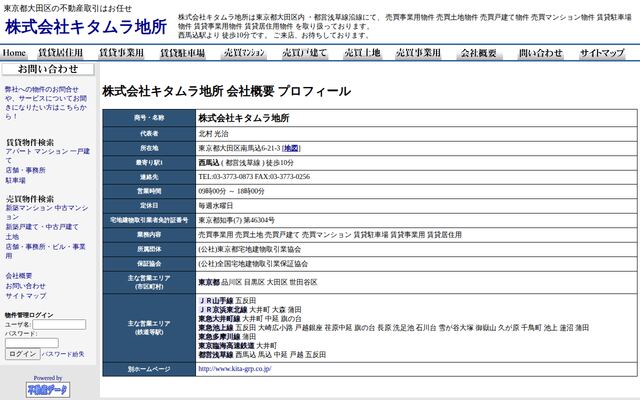Open the サイトマップ navigation tab
Image resolution: width=640 pixels, height=400 pixels.
pyautogui.click(x=602, y=53)
